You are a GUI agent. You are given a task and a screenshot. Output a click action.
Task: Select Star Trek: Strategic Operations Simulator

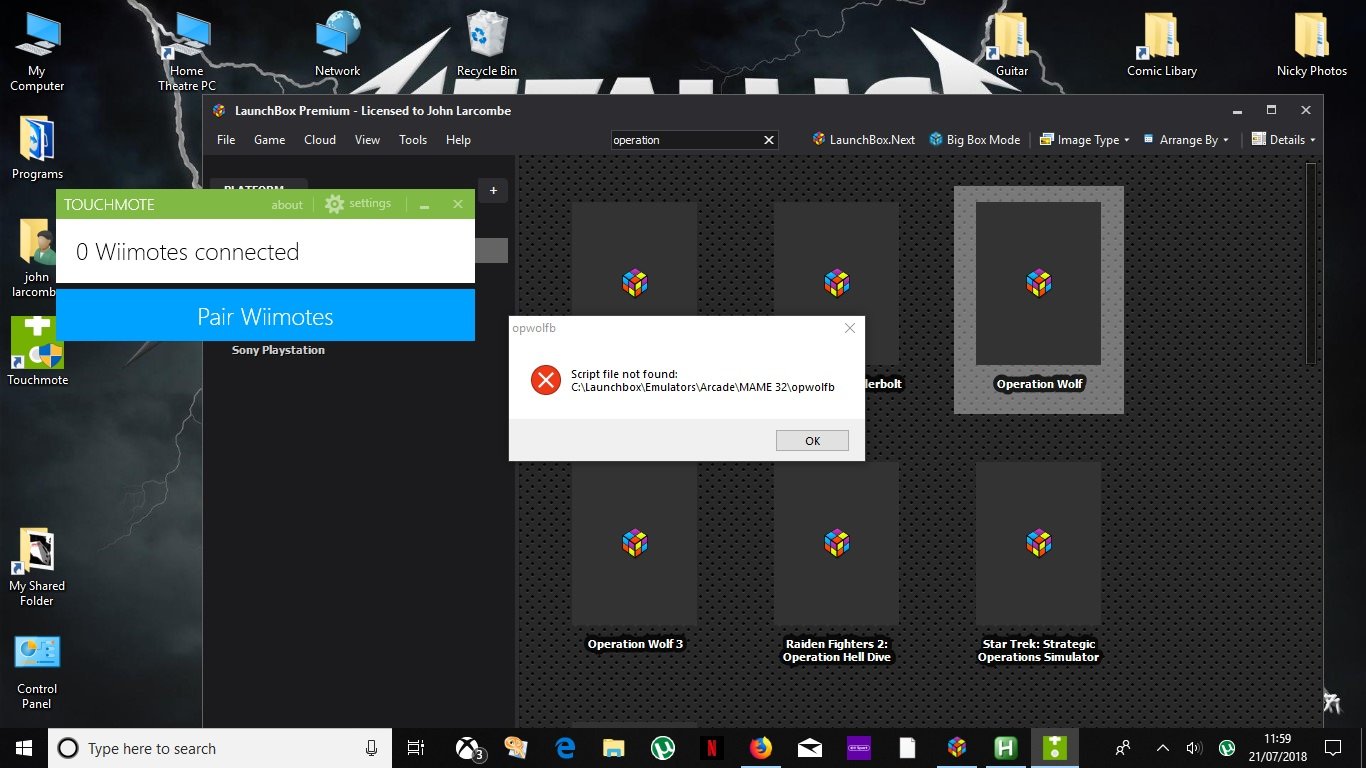[x=1038, y=543]
